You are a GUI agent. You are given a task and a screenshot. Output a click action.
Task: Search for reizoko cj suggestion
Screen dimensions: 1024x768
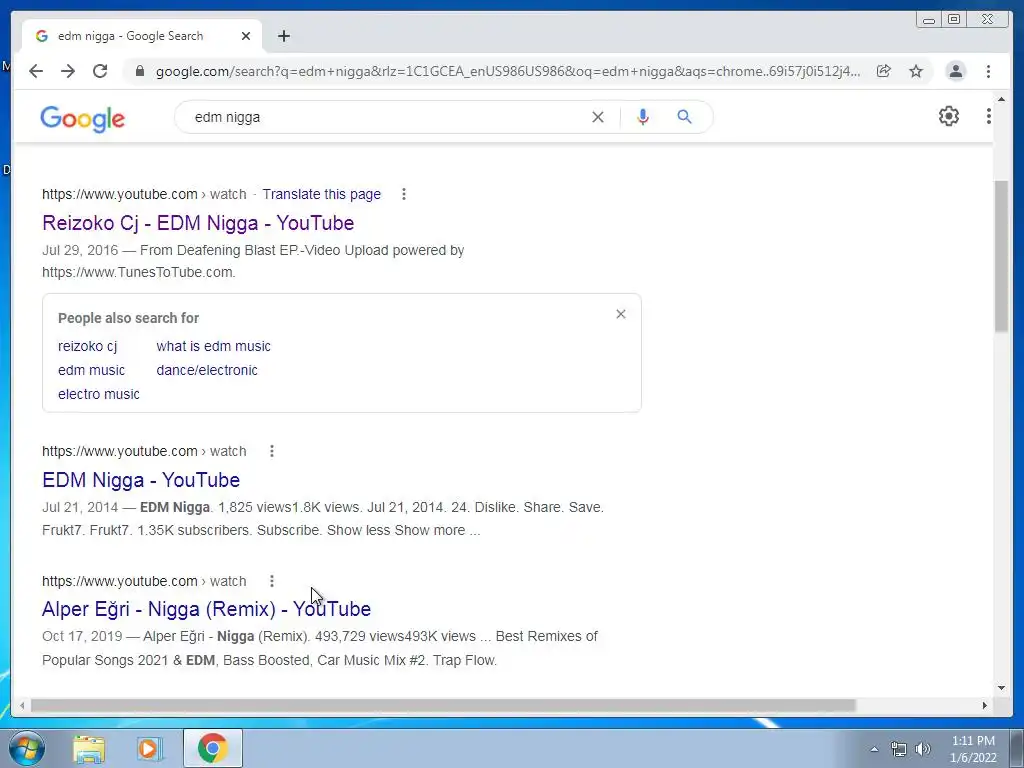88,346
